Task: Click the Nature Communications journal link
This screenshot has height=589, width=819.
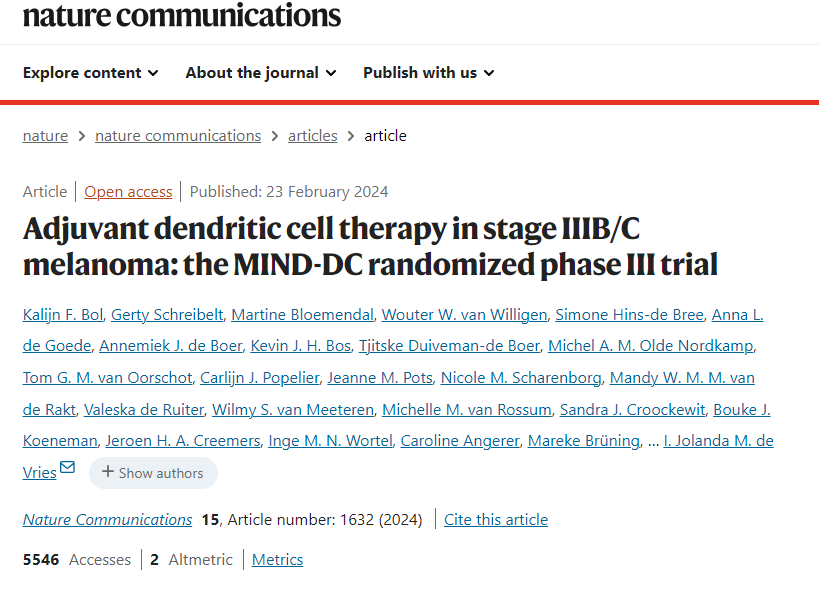Action: (x=107, y=520)
